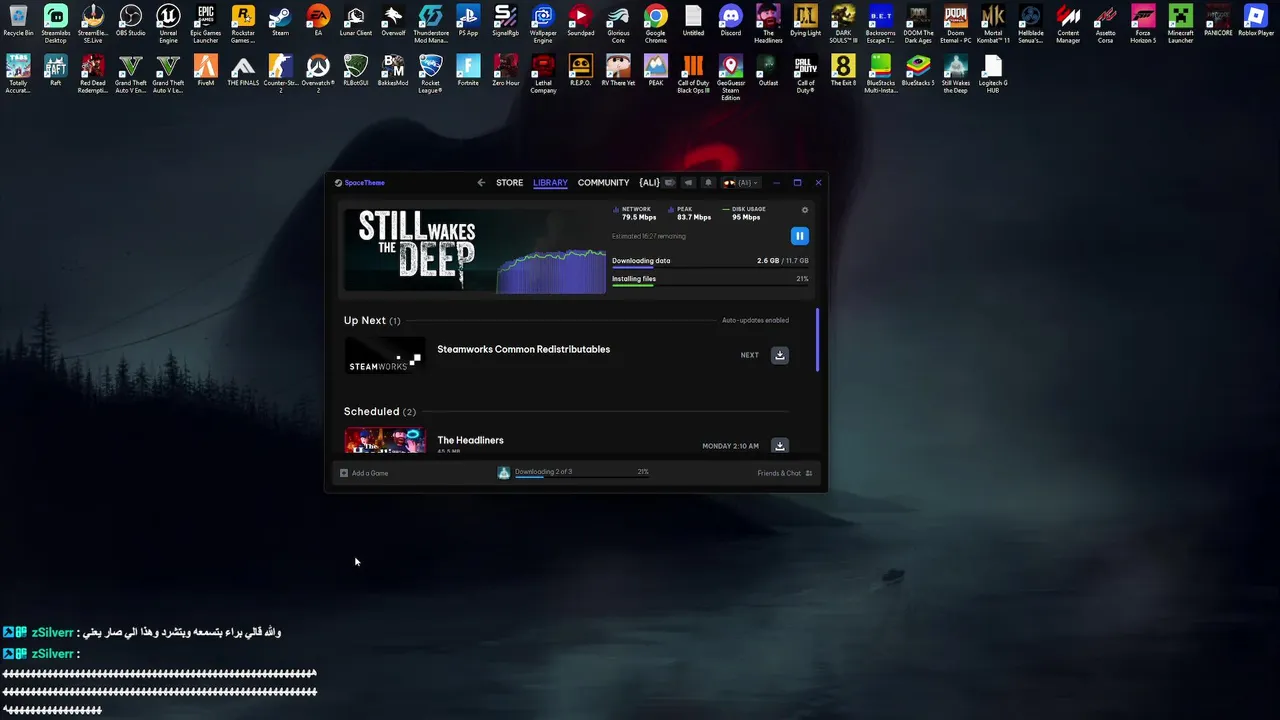This screenshot has height=720, width=1280.
Task: Select FiveM desktop shortcut
Action: click(x=205, y=71)
